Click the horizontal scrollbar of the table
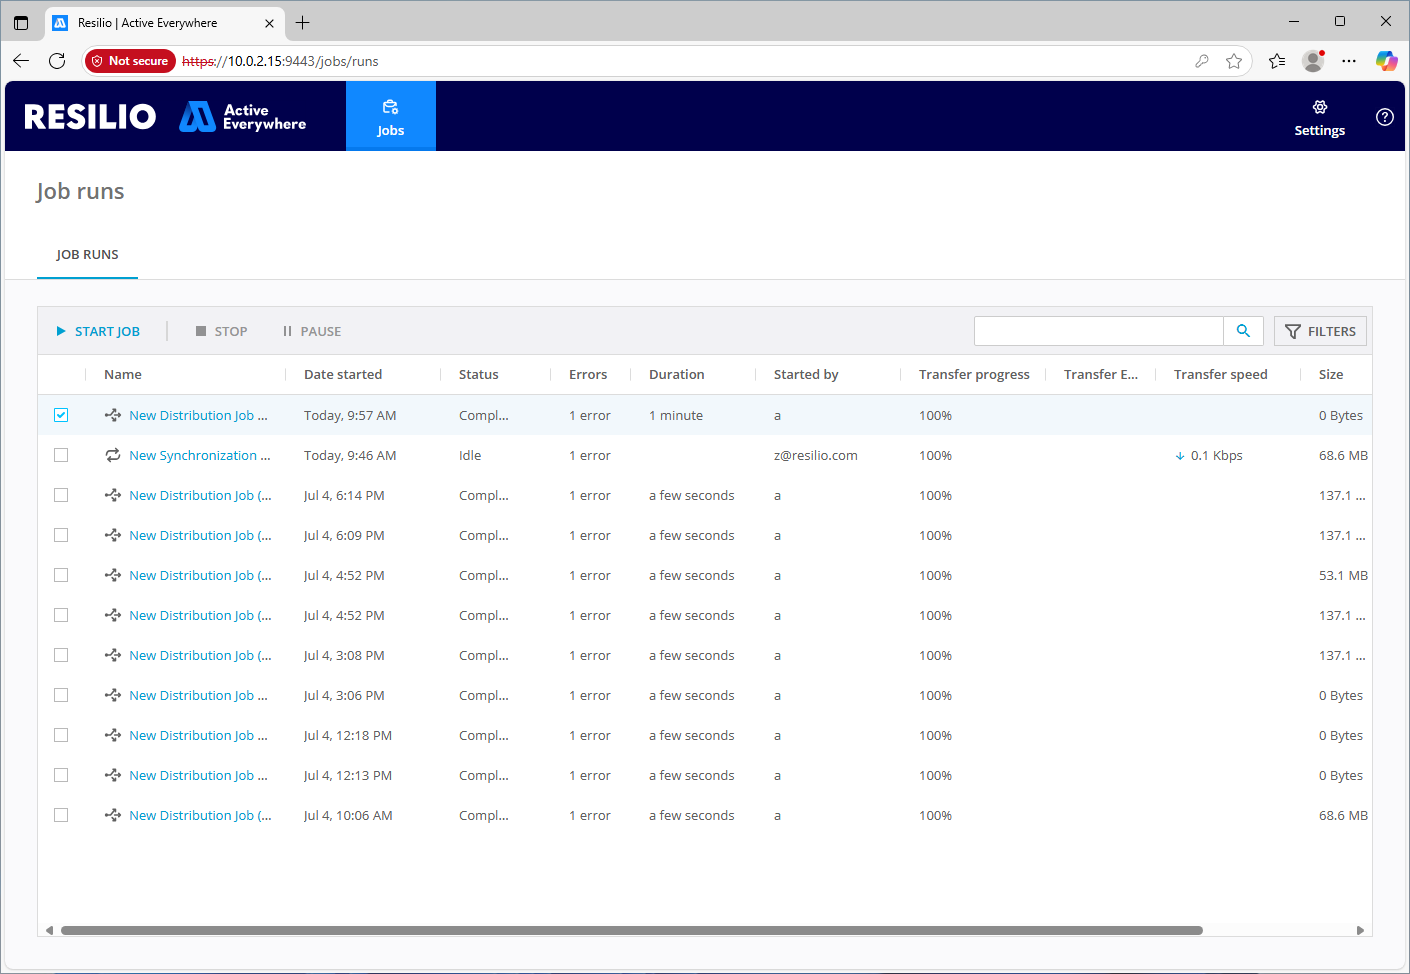Viewport: 1410px width, 974px height. click(630, 930)
